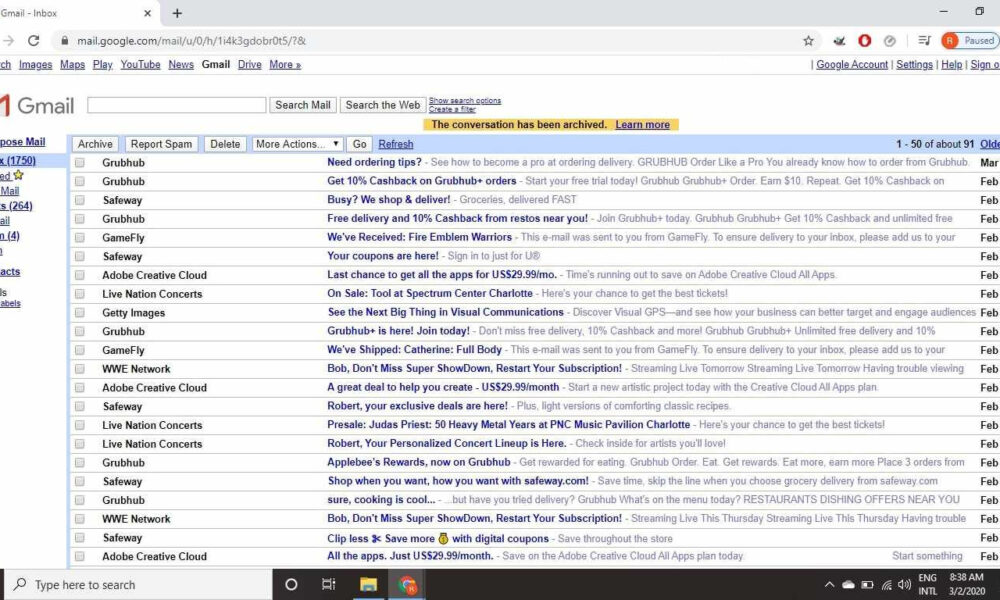Open the Settings link
This screenshot has height=600, width=1000.
pos(915,64)
